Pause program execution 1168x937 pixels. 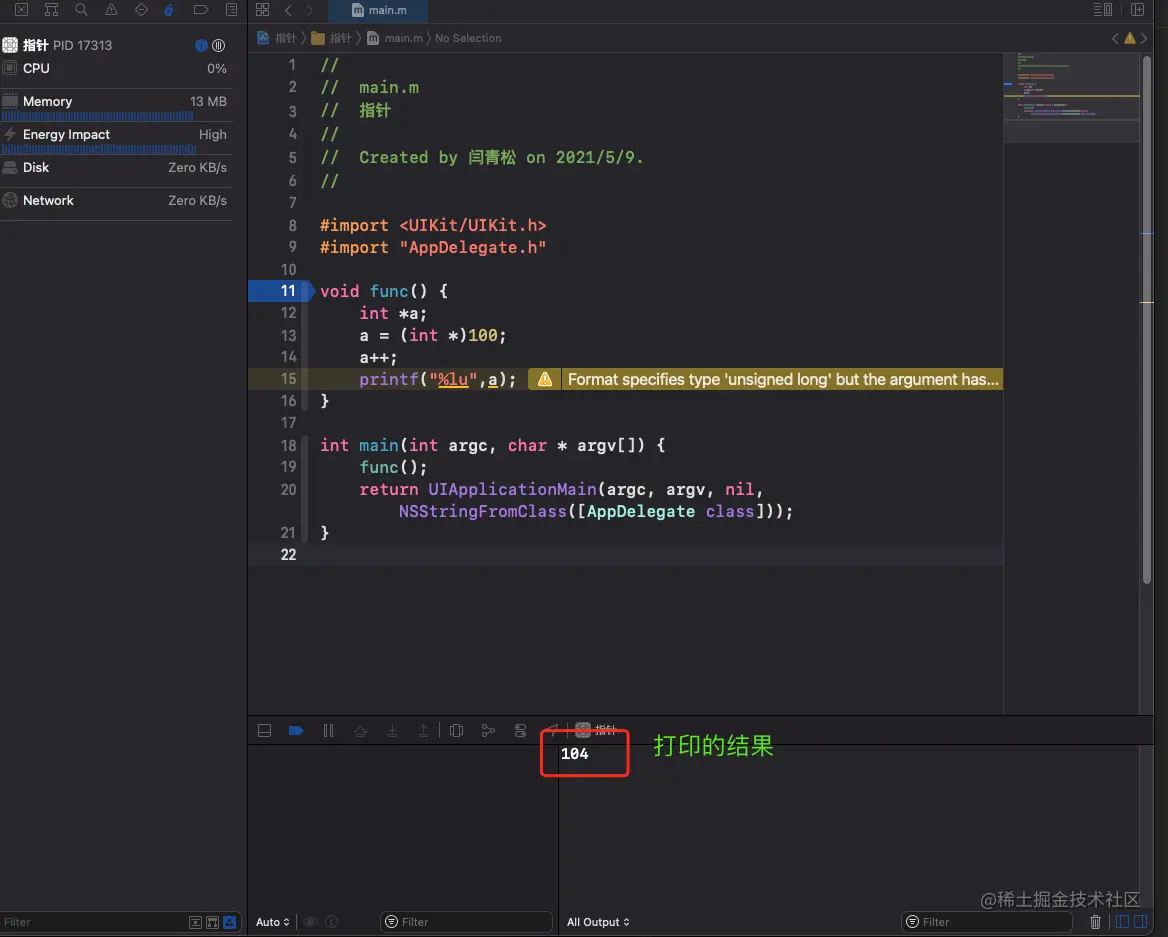(x=328, y=731)
